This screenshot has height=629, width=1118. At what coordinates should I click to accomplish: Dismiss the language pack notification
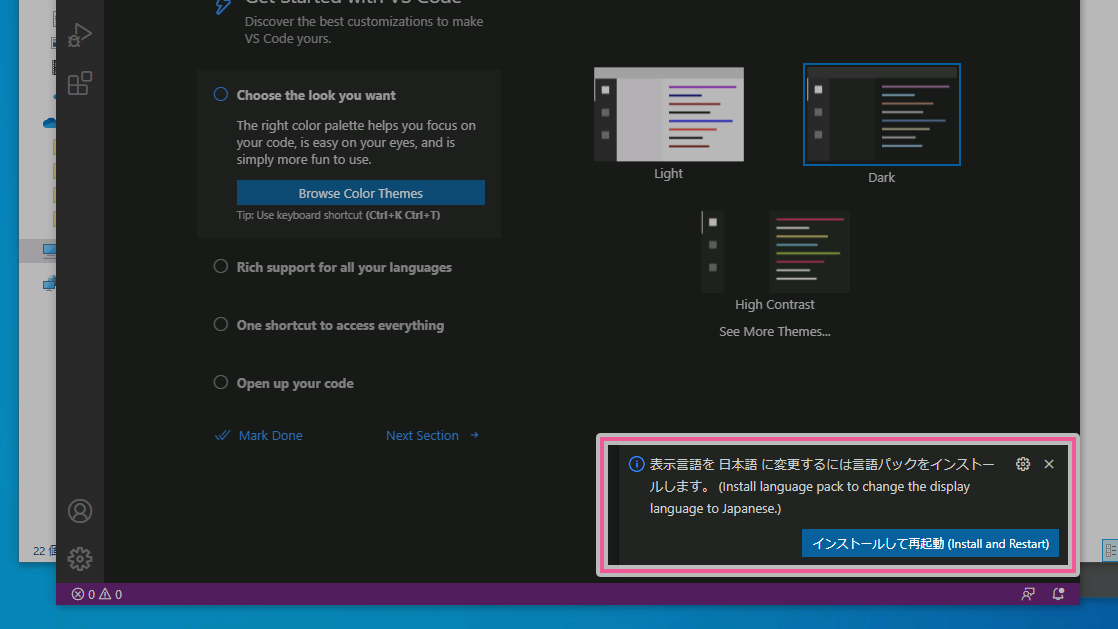tap(1049, 464)
